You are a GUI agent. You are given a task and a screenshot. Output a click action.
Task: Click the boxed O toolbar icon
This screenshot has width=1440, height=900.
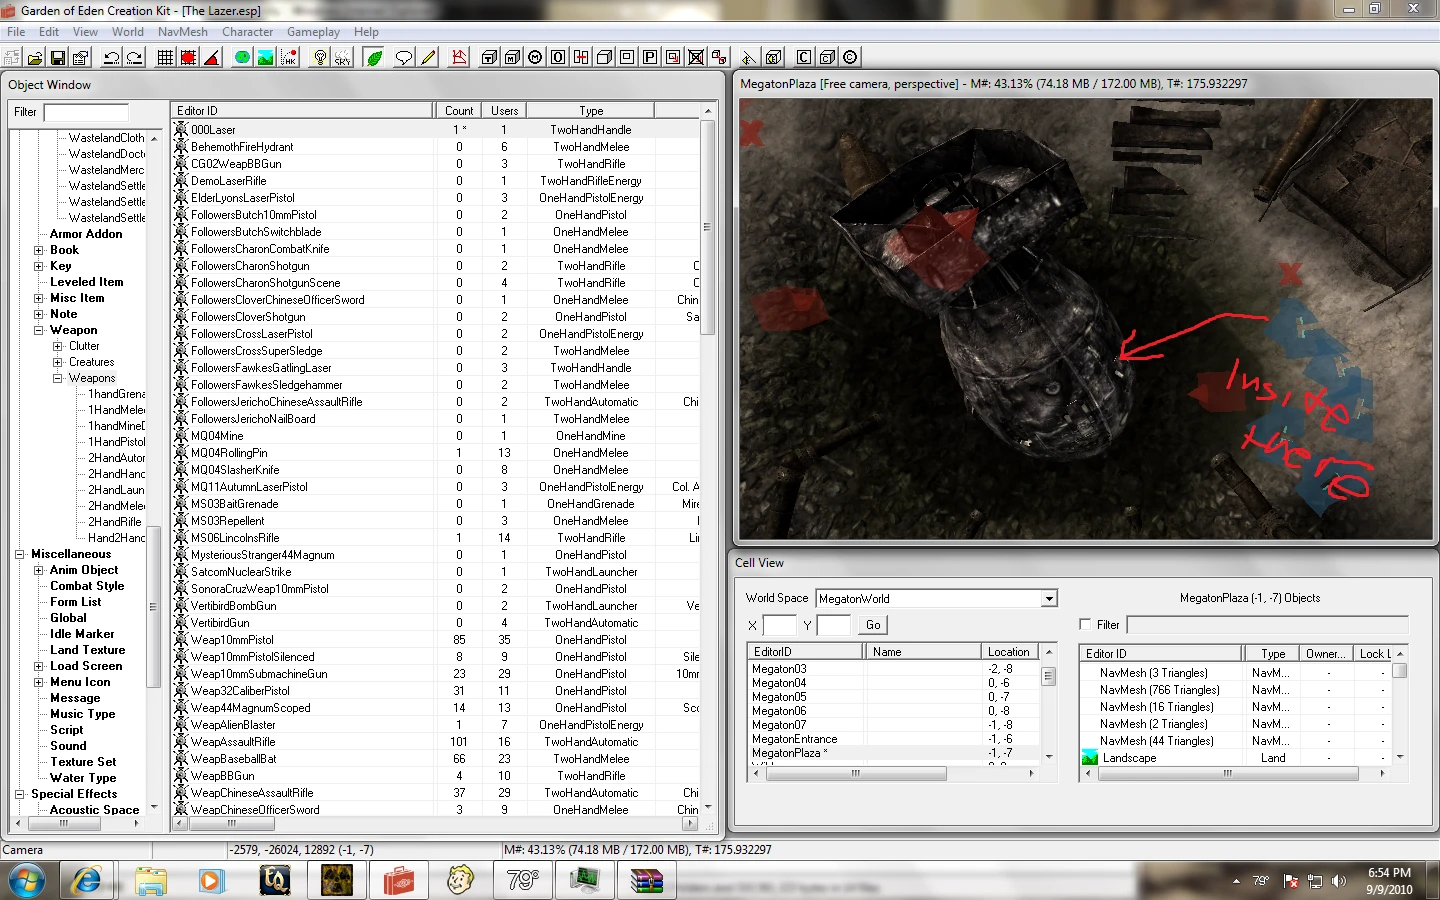558,58
